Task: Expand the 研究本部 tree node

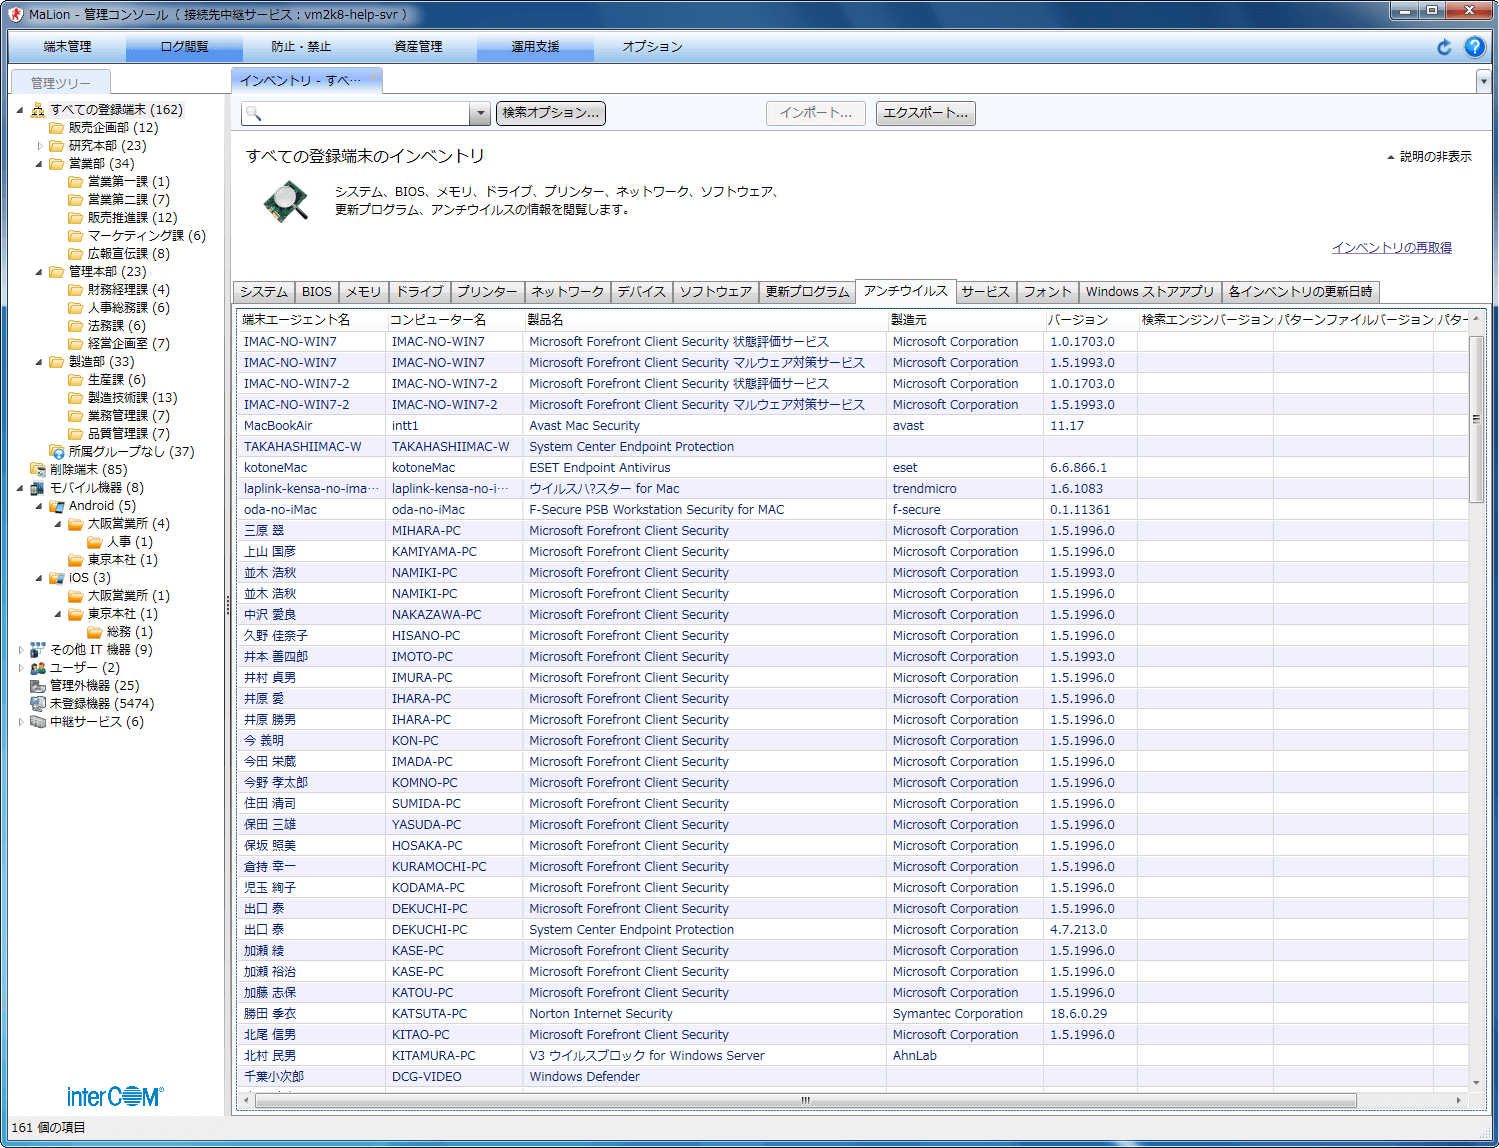Action: click(x=40, y=146)
